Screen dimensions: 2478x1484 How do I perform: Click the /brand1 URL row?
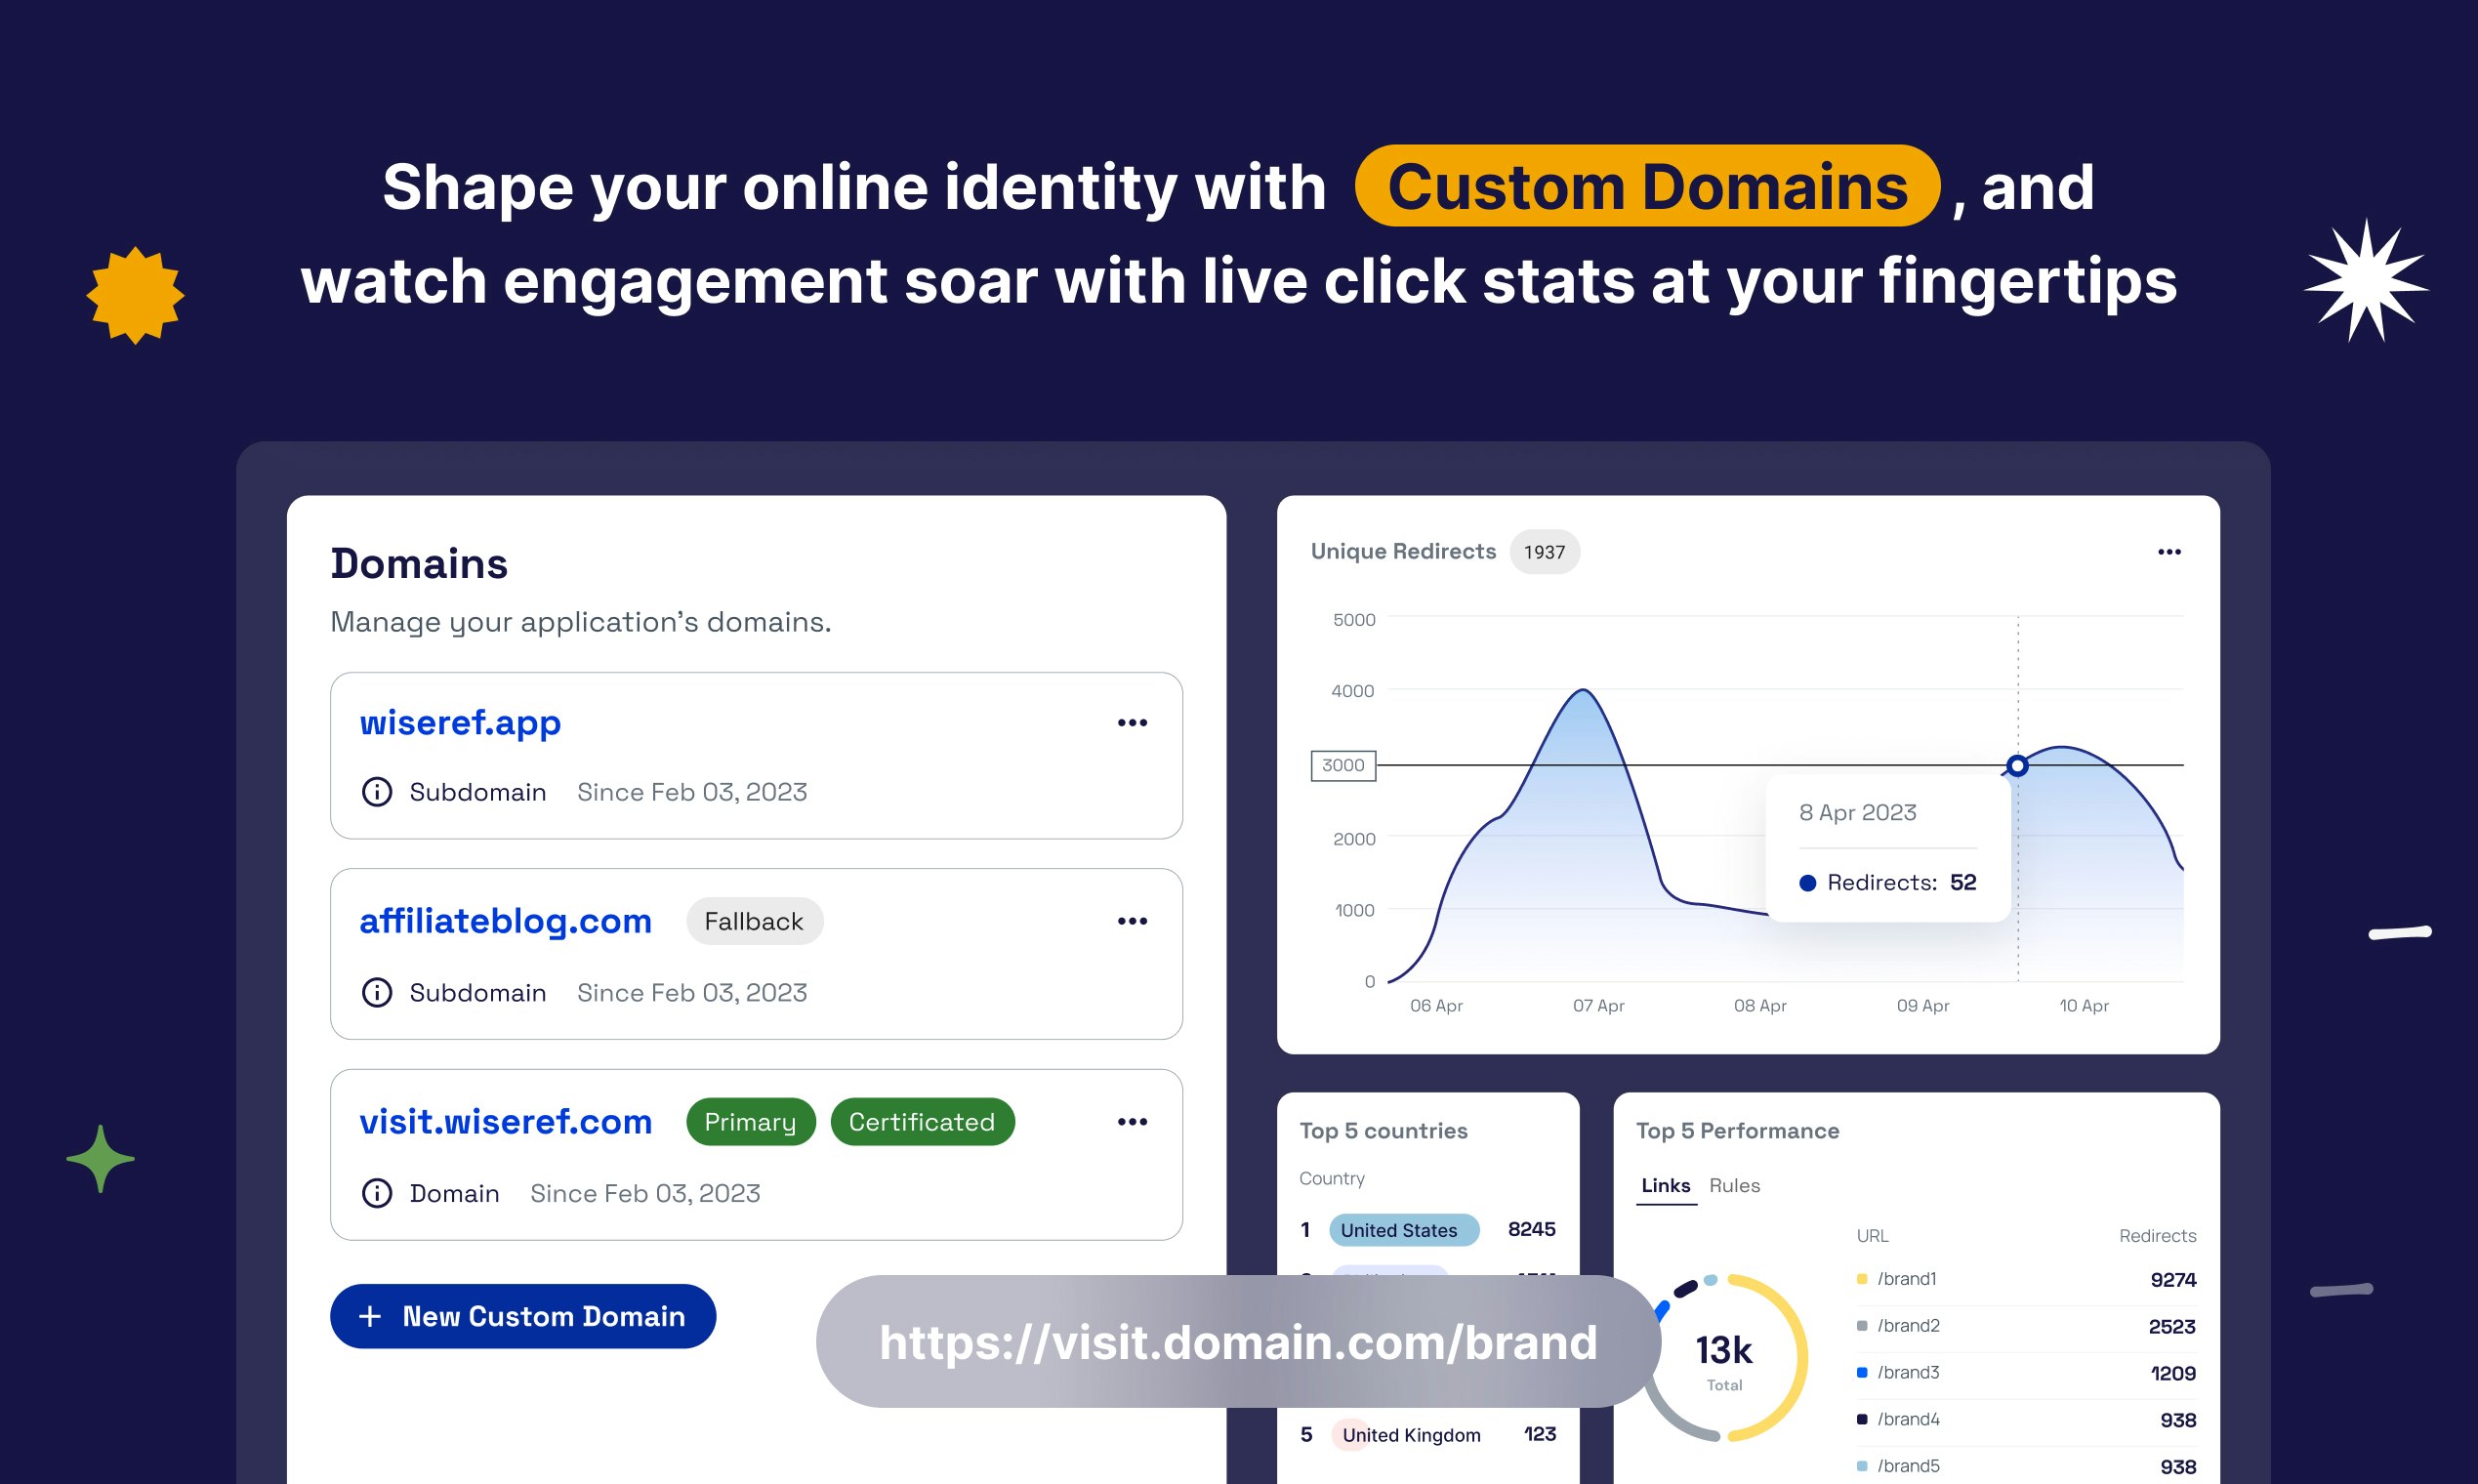point(2026,1279)
